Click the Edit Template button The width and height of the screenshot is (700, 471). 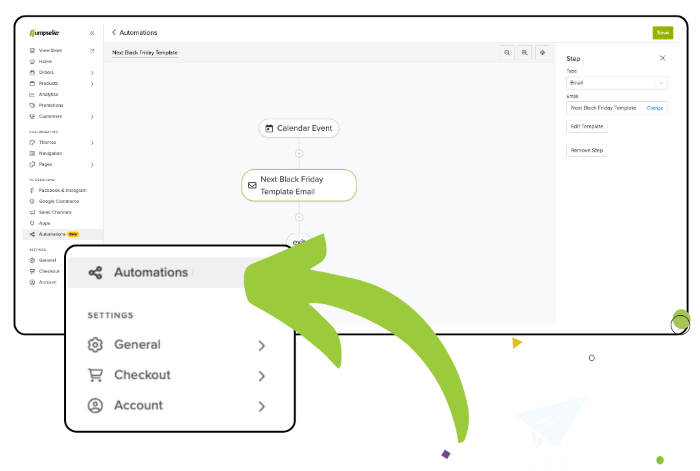point(587,127)
